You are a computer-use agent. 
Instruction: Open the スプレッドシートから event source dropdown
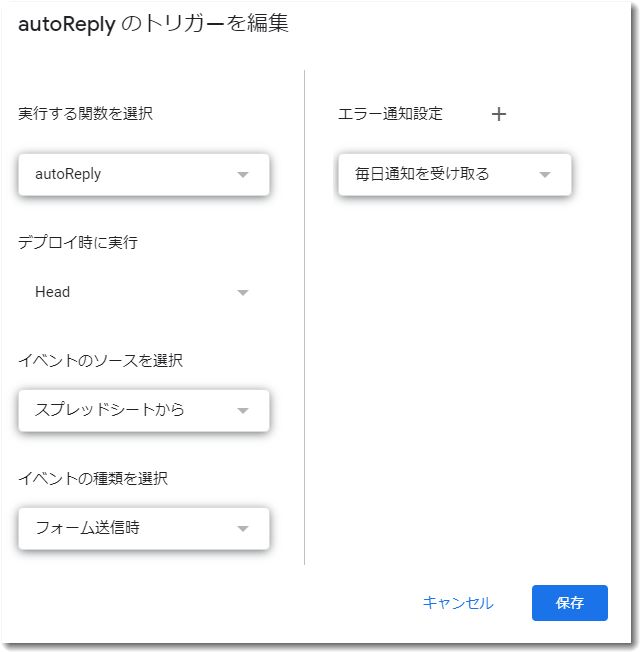point(130,410)
